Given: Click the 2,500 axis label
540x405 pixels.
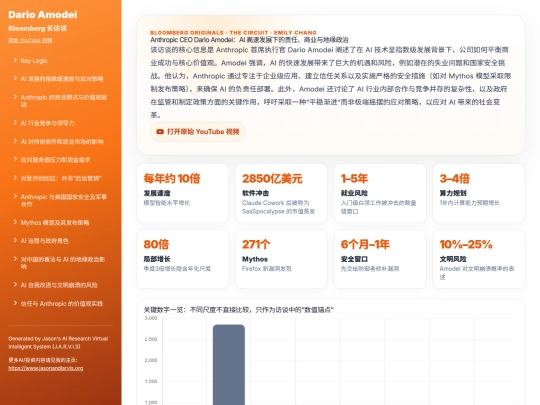Looking at the screenshot, I should pos(151,339).
